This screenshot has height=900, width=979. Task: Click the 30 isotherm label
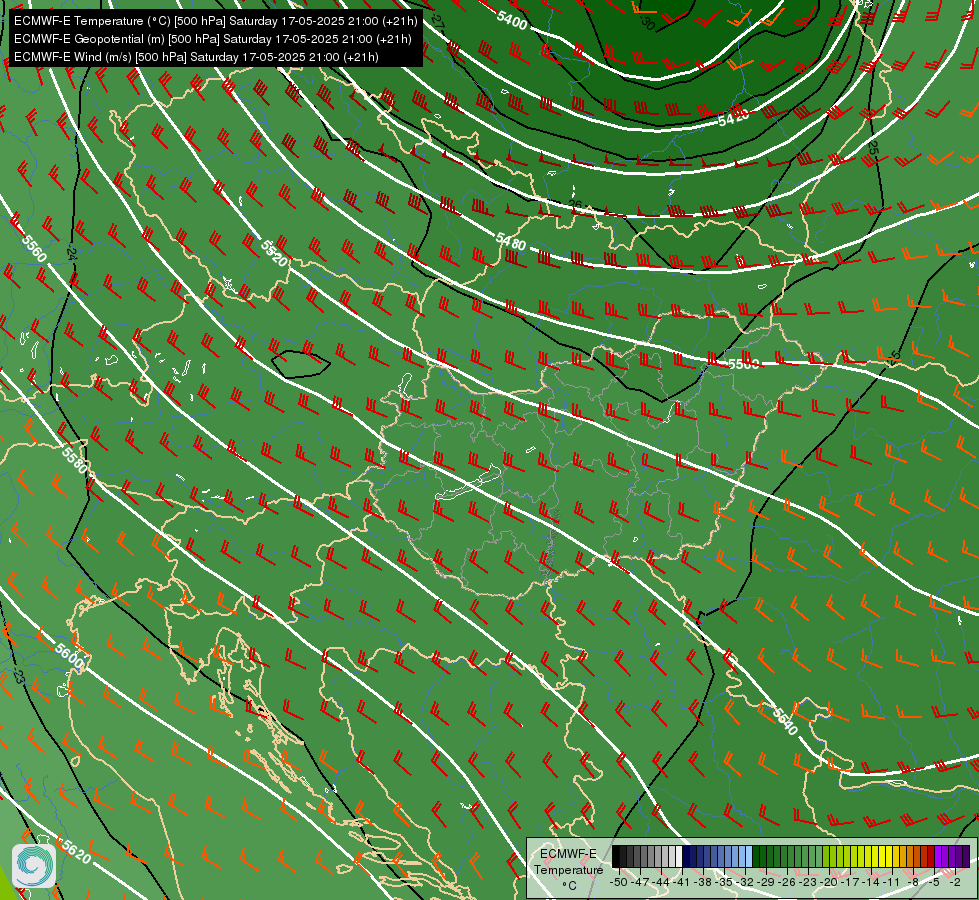(647, 23)
